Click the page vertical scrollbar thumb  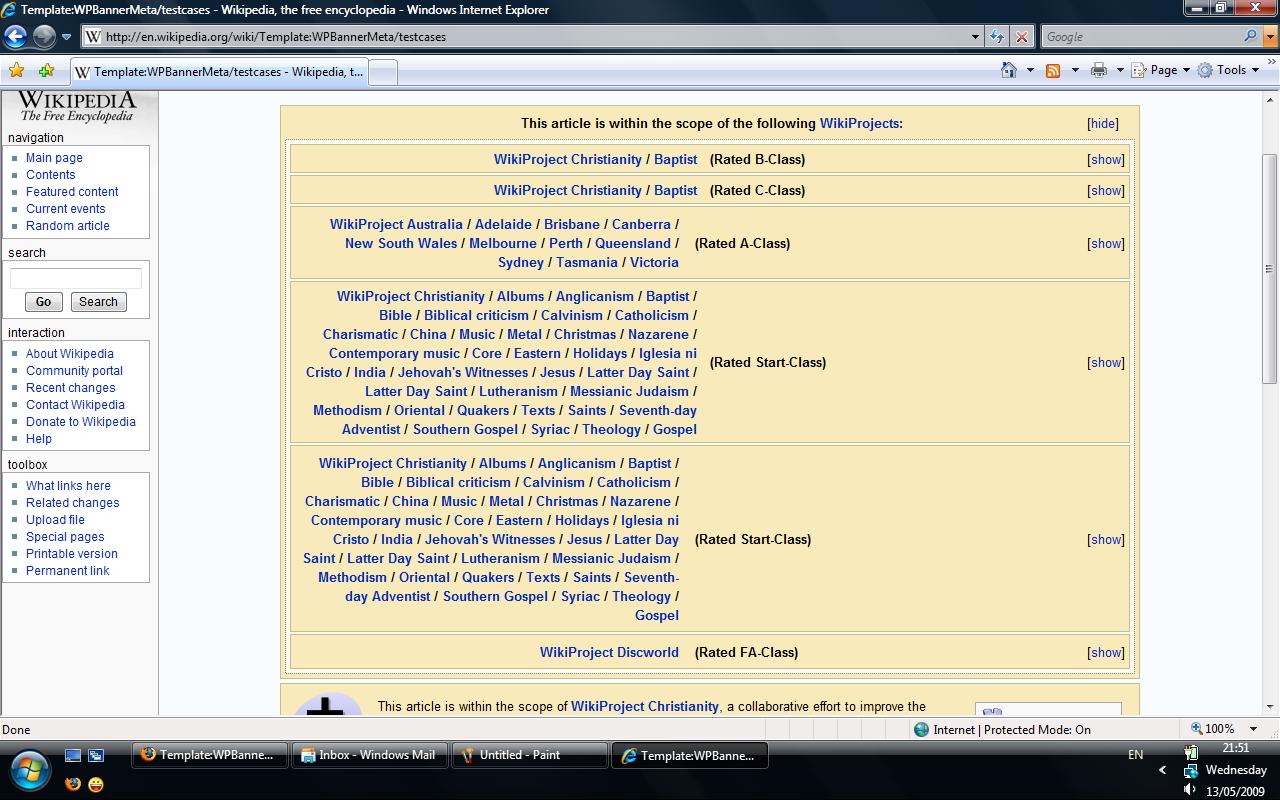point(1270,268)
